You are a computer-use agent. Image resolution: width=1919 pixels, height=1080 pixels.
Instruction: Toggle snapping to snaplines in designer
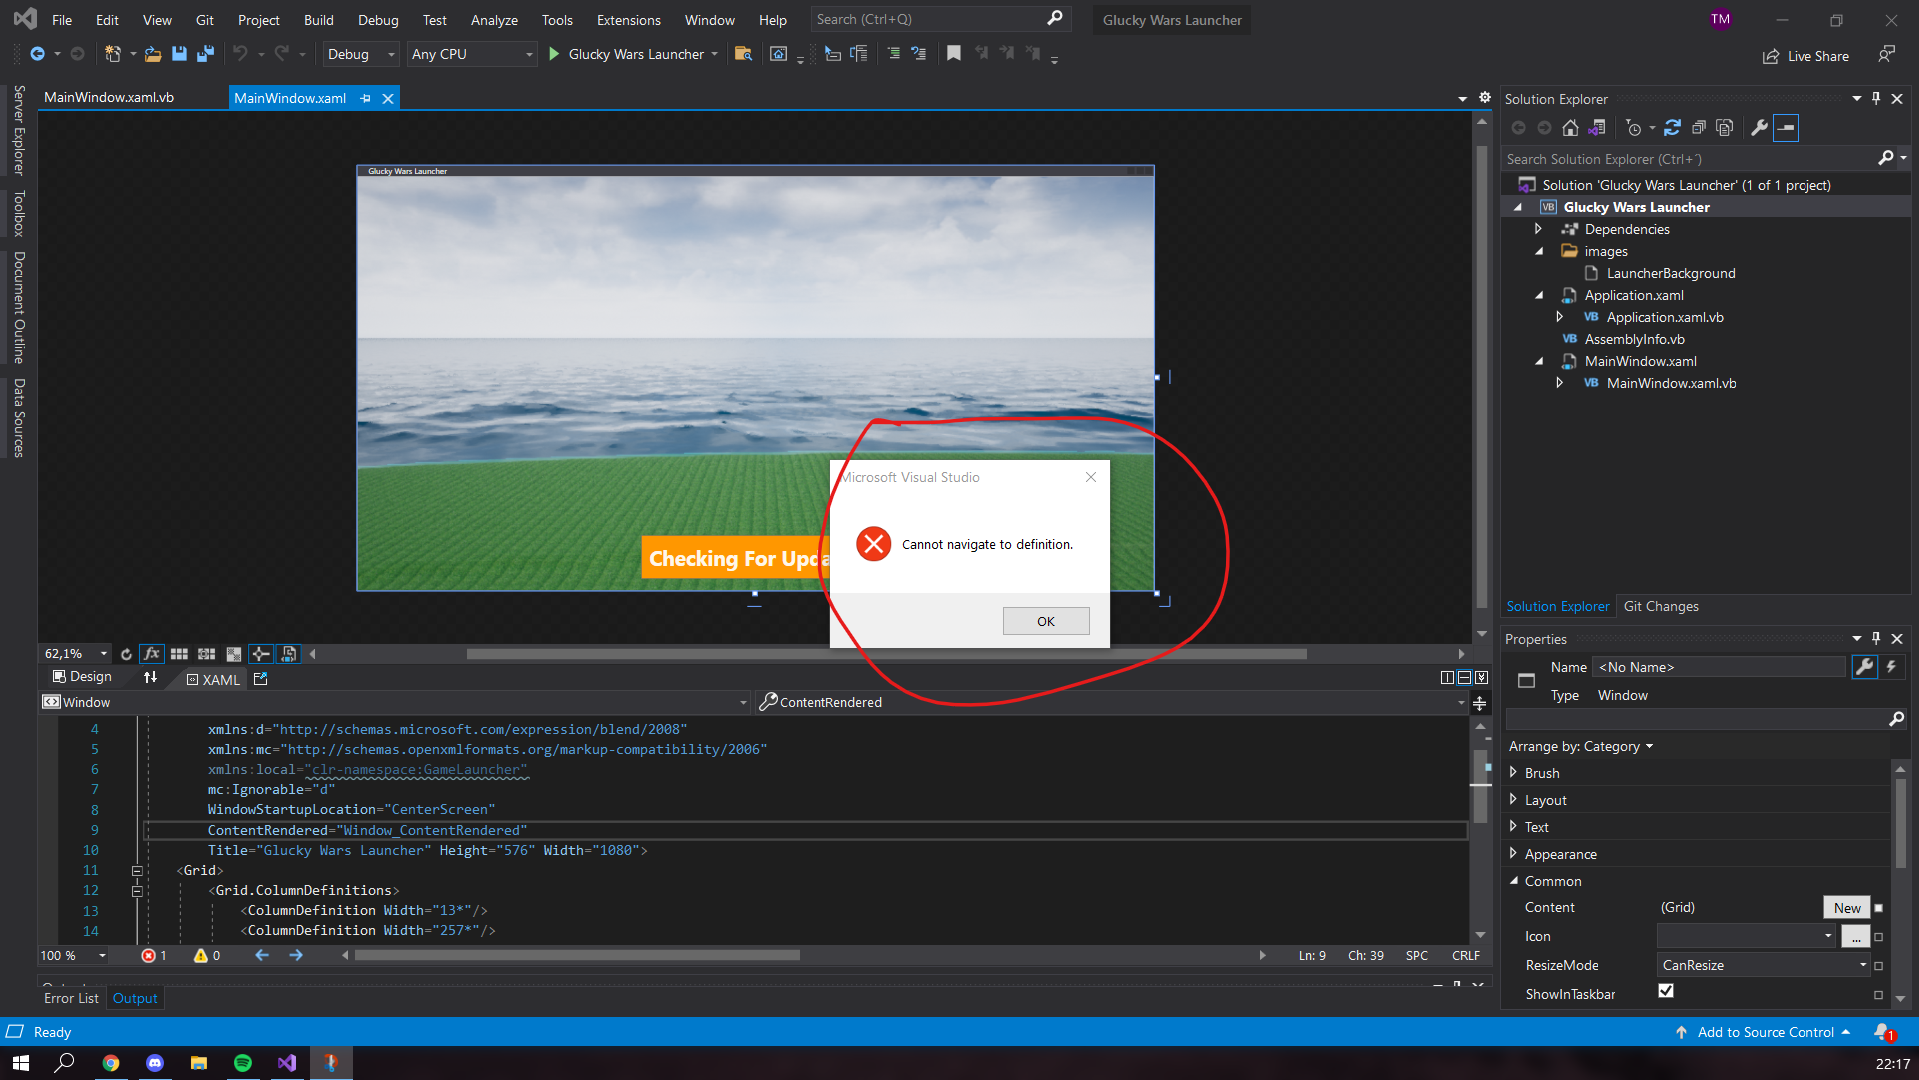261,654
